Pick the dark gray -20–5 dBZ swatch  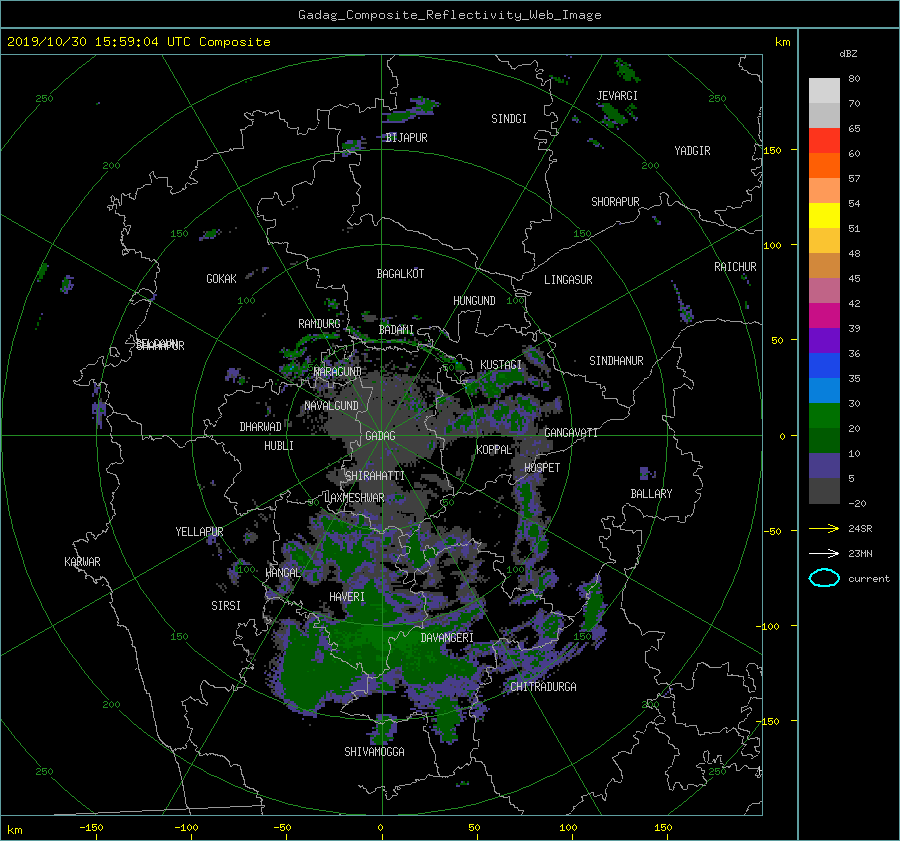(824, 491)
